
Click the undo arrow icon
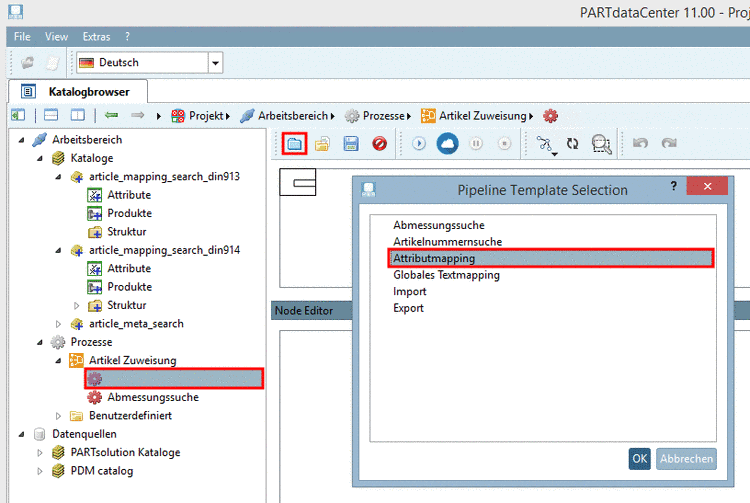(x=640, y=143)
